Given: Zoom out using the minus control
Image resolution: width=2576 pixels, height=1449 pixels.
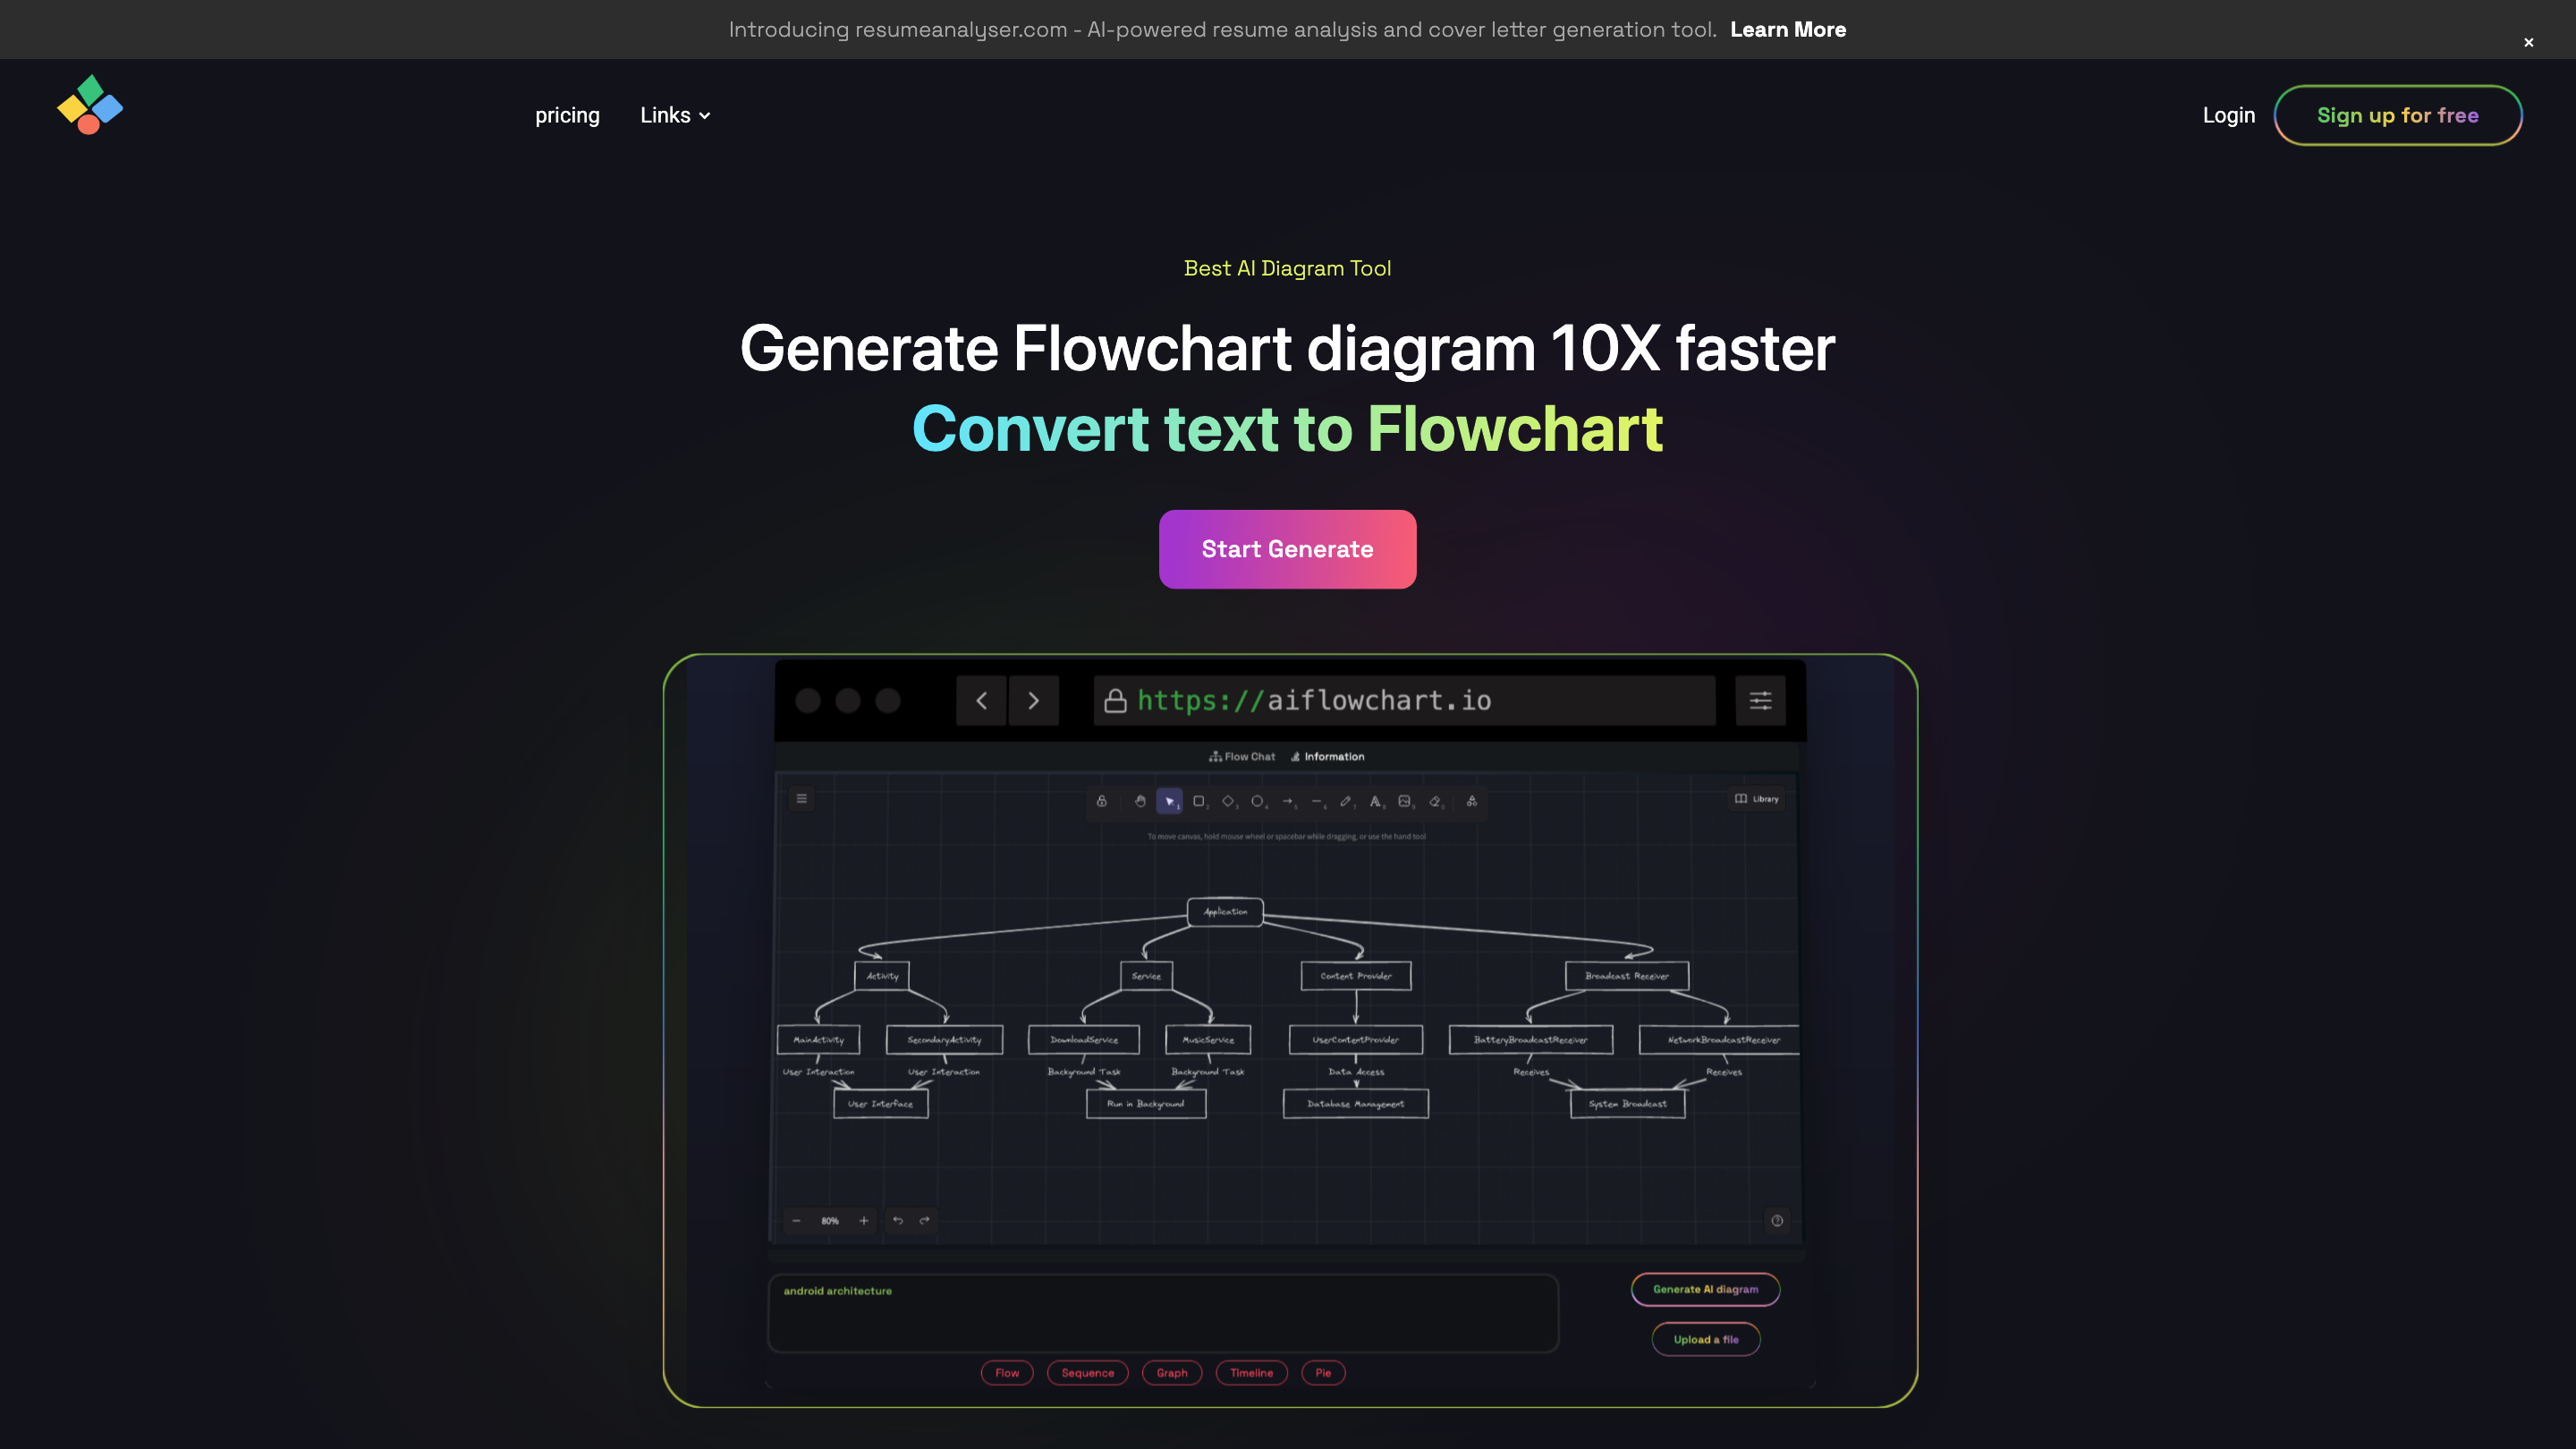Looking at the screenshot, I should [796, 1221].
